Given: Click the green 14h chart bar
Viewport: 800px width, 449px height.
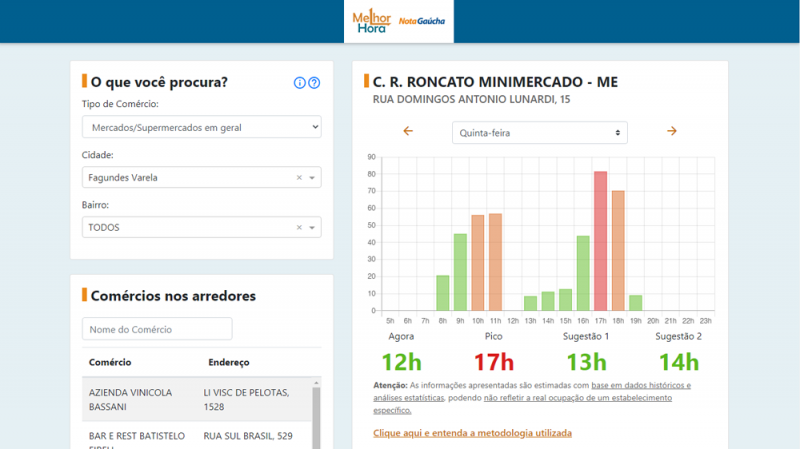Looking at the screenshot, I should [548, 301].
